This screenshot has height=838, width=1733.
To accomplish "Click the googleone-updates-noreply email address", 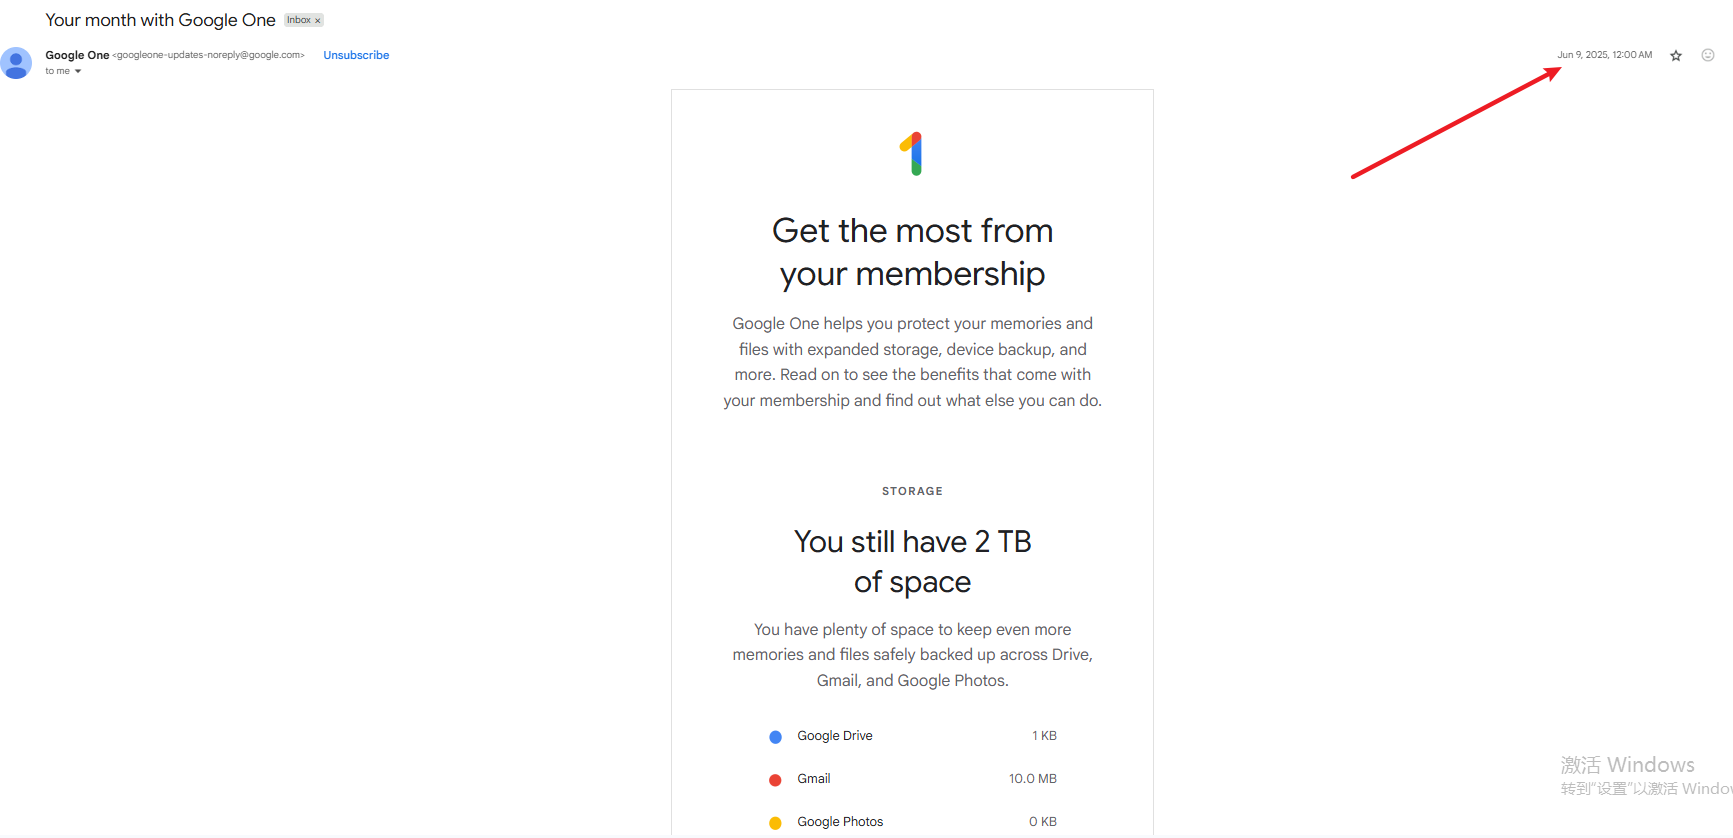I will pos(208,55).
